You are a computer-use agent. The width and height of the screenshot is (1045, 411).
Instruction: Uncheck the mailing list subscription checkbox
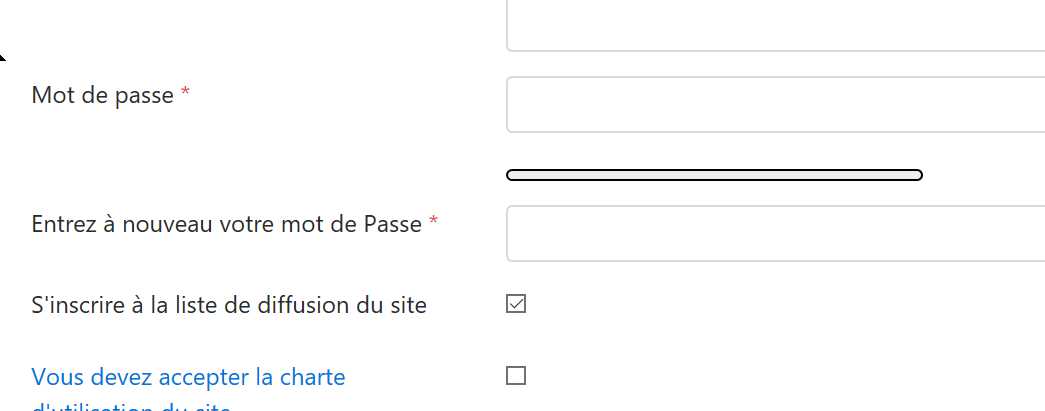tap(516, 304)
